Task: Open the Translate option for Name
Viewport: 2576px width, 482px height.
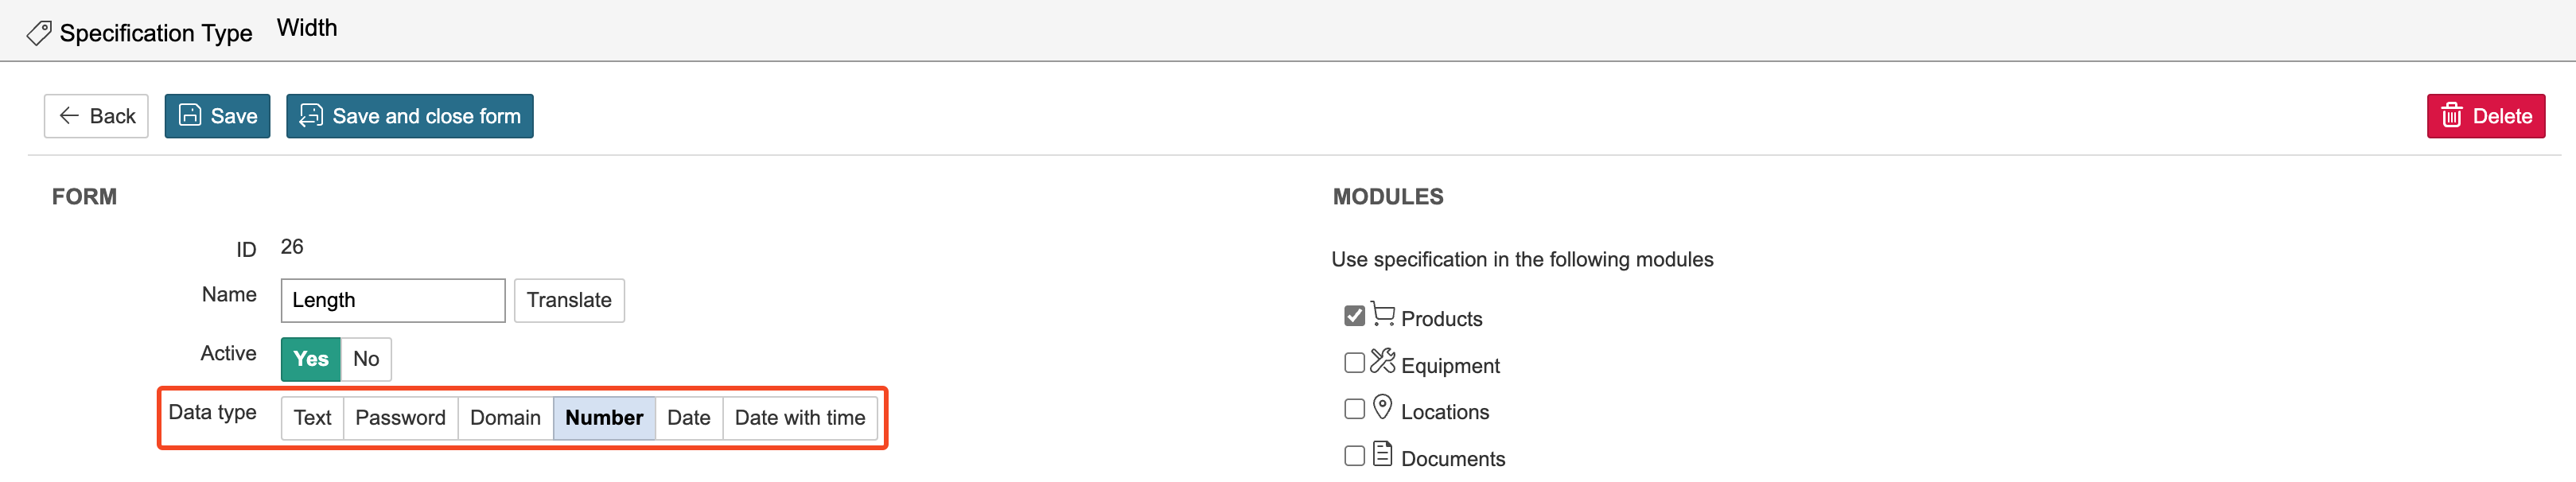Action: click(568, 300)
